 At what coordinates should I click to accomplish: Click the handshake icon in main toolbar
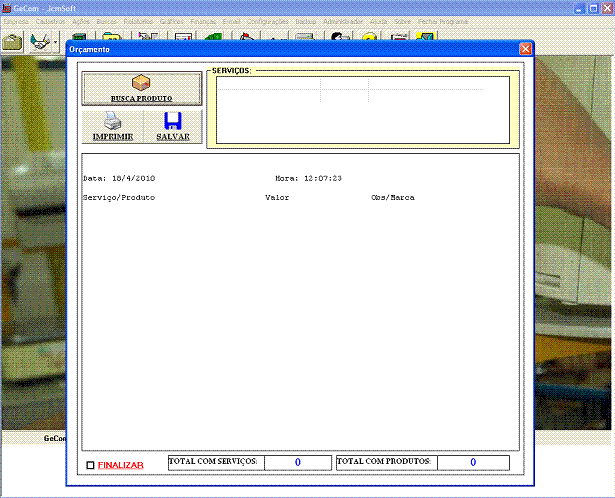(41, 41)
